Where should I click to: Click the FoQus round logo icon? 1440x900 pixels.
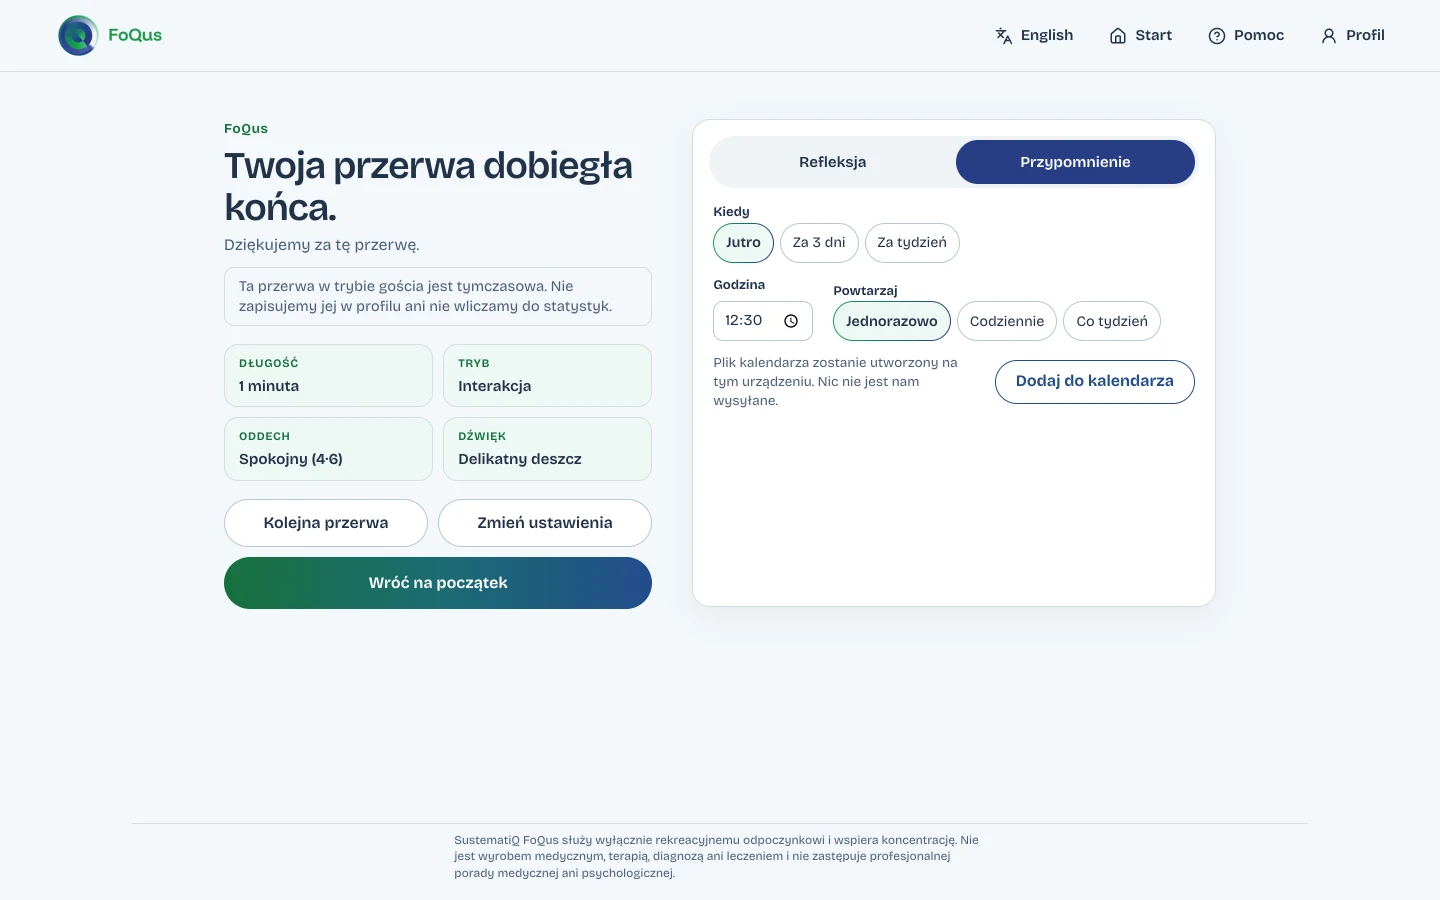78,36
